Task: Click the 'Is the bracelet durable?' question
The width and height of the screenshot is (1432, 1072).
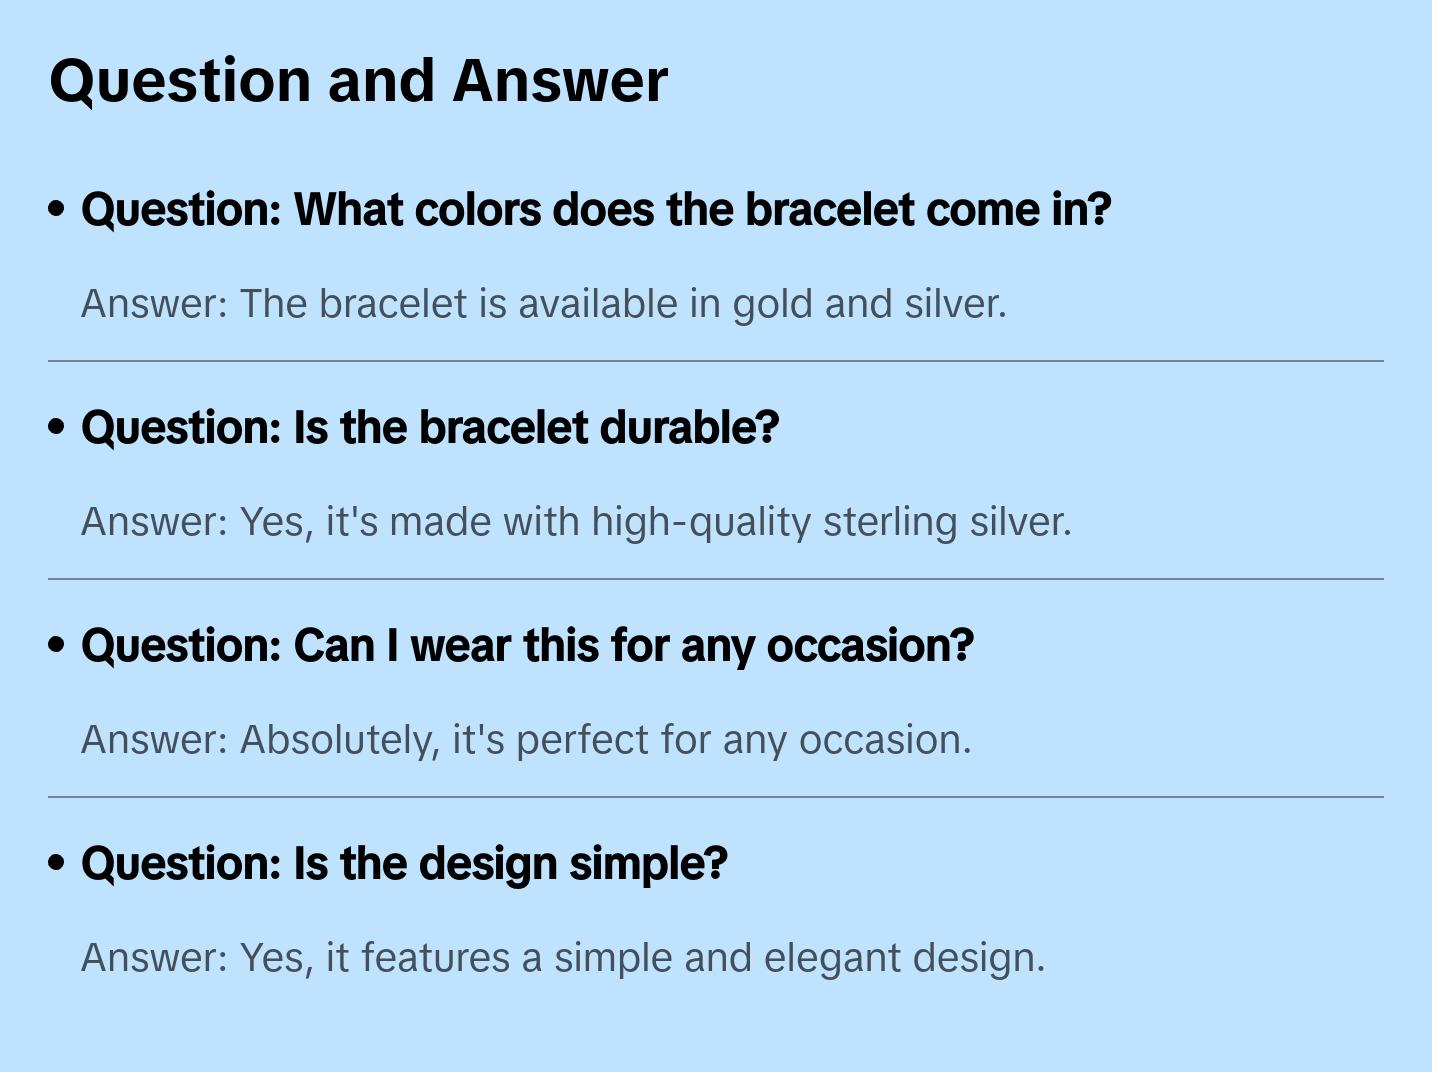Action: (x=430, y=428)
